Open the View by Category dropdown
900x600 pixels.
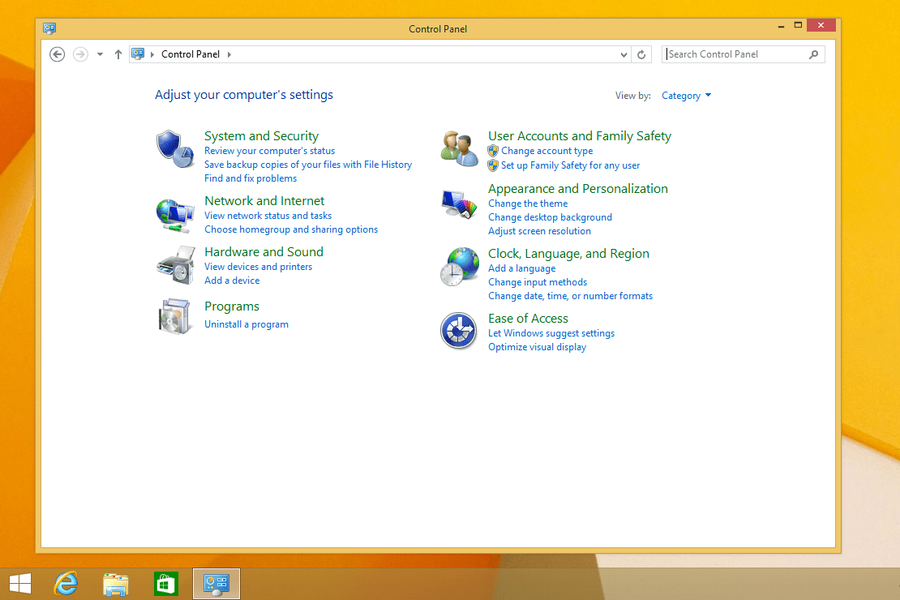tap(686, 96)
